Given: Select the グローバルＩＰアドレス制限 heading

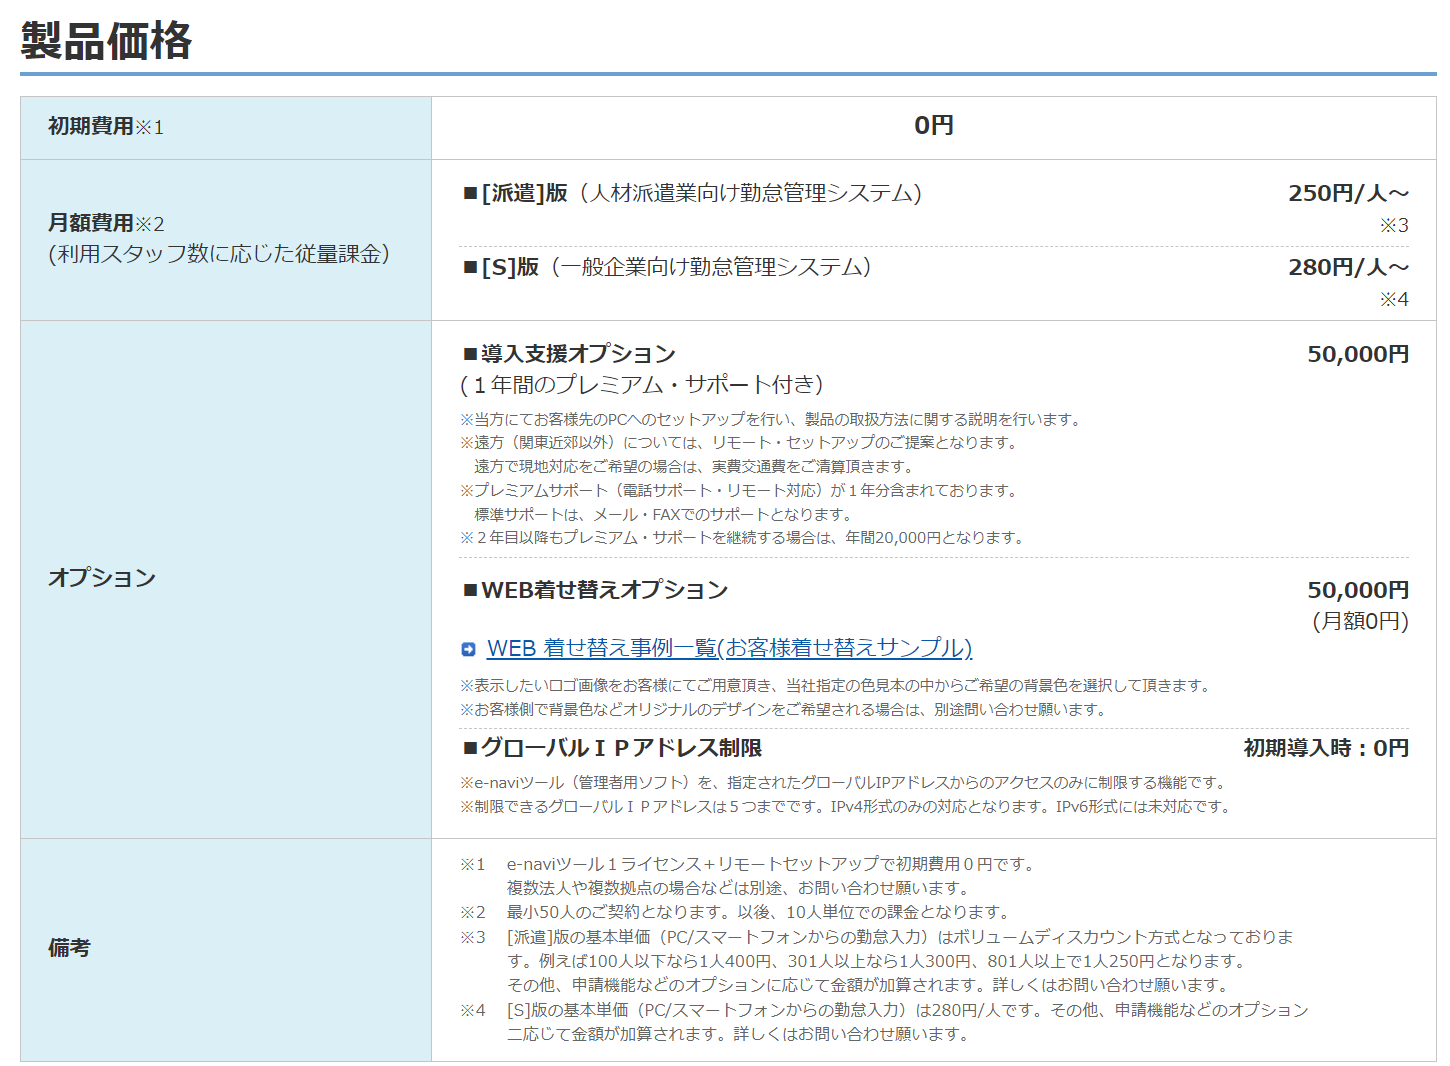Looking at the screenshot, I should [612, 748].
